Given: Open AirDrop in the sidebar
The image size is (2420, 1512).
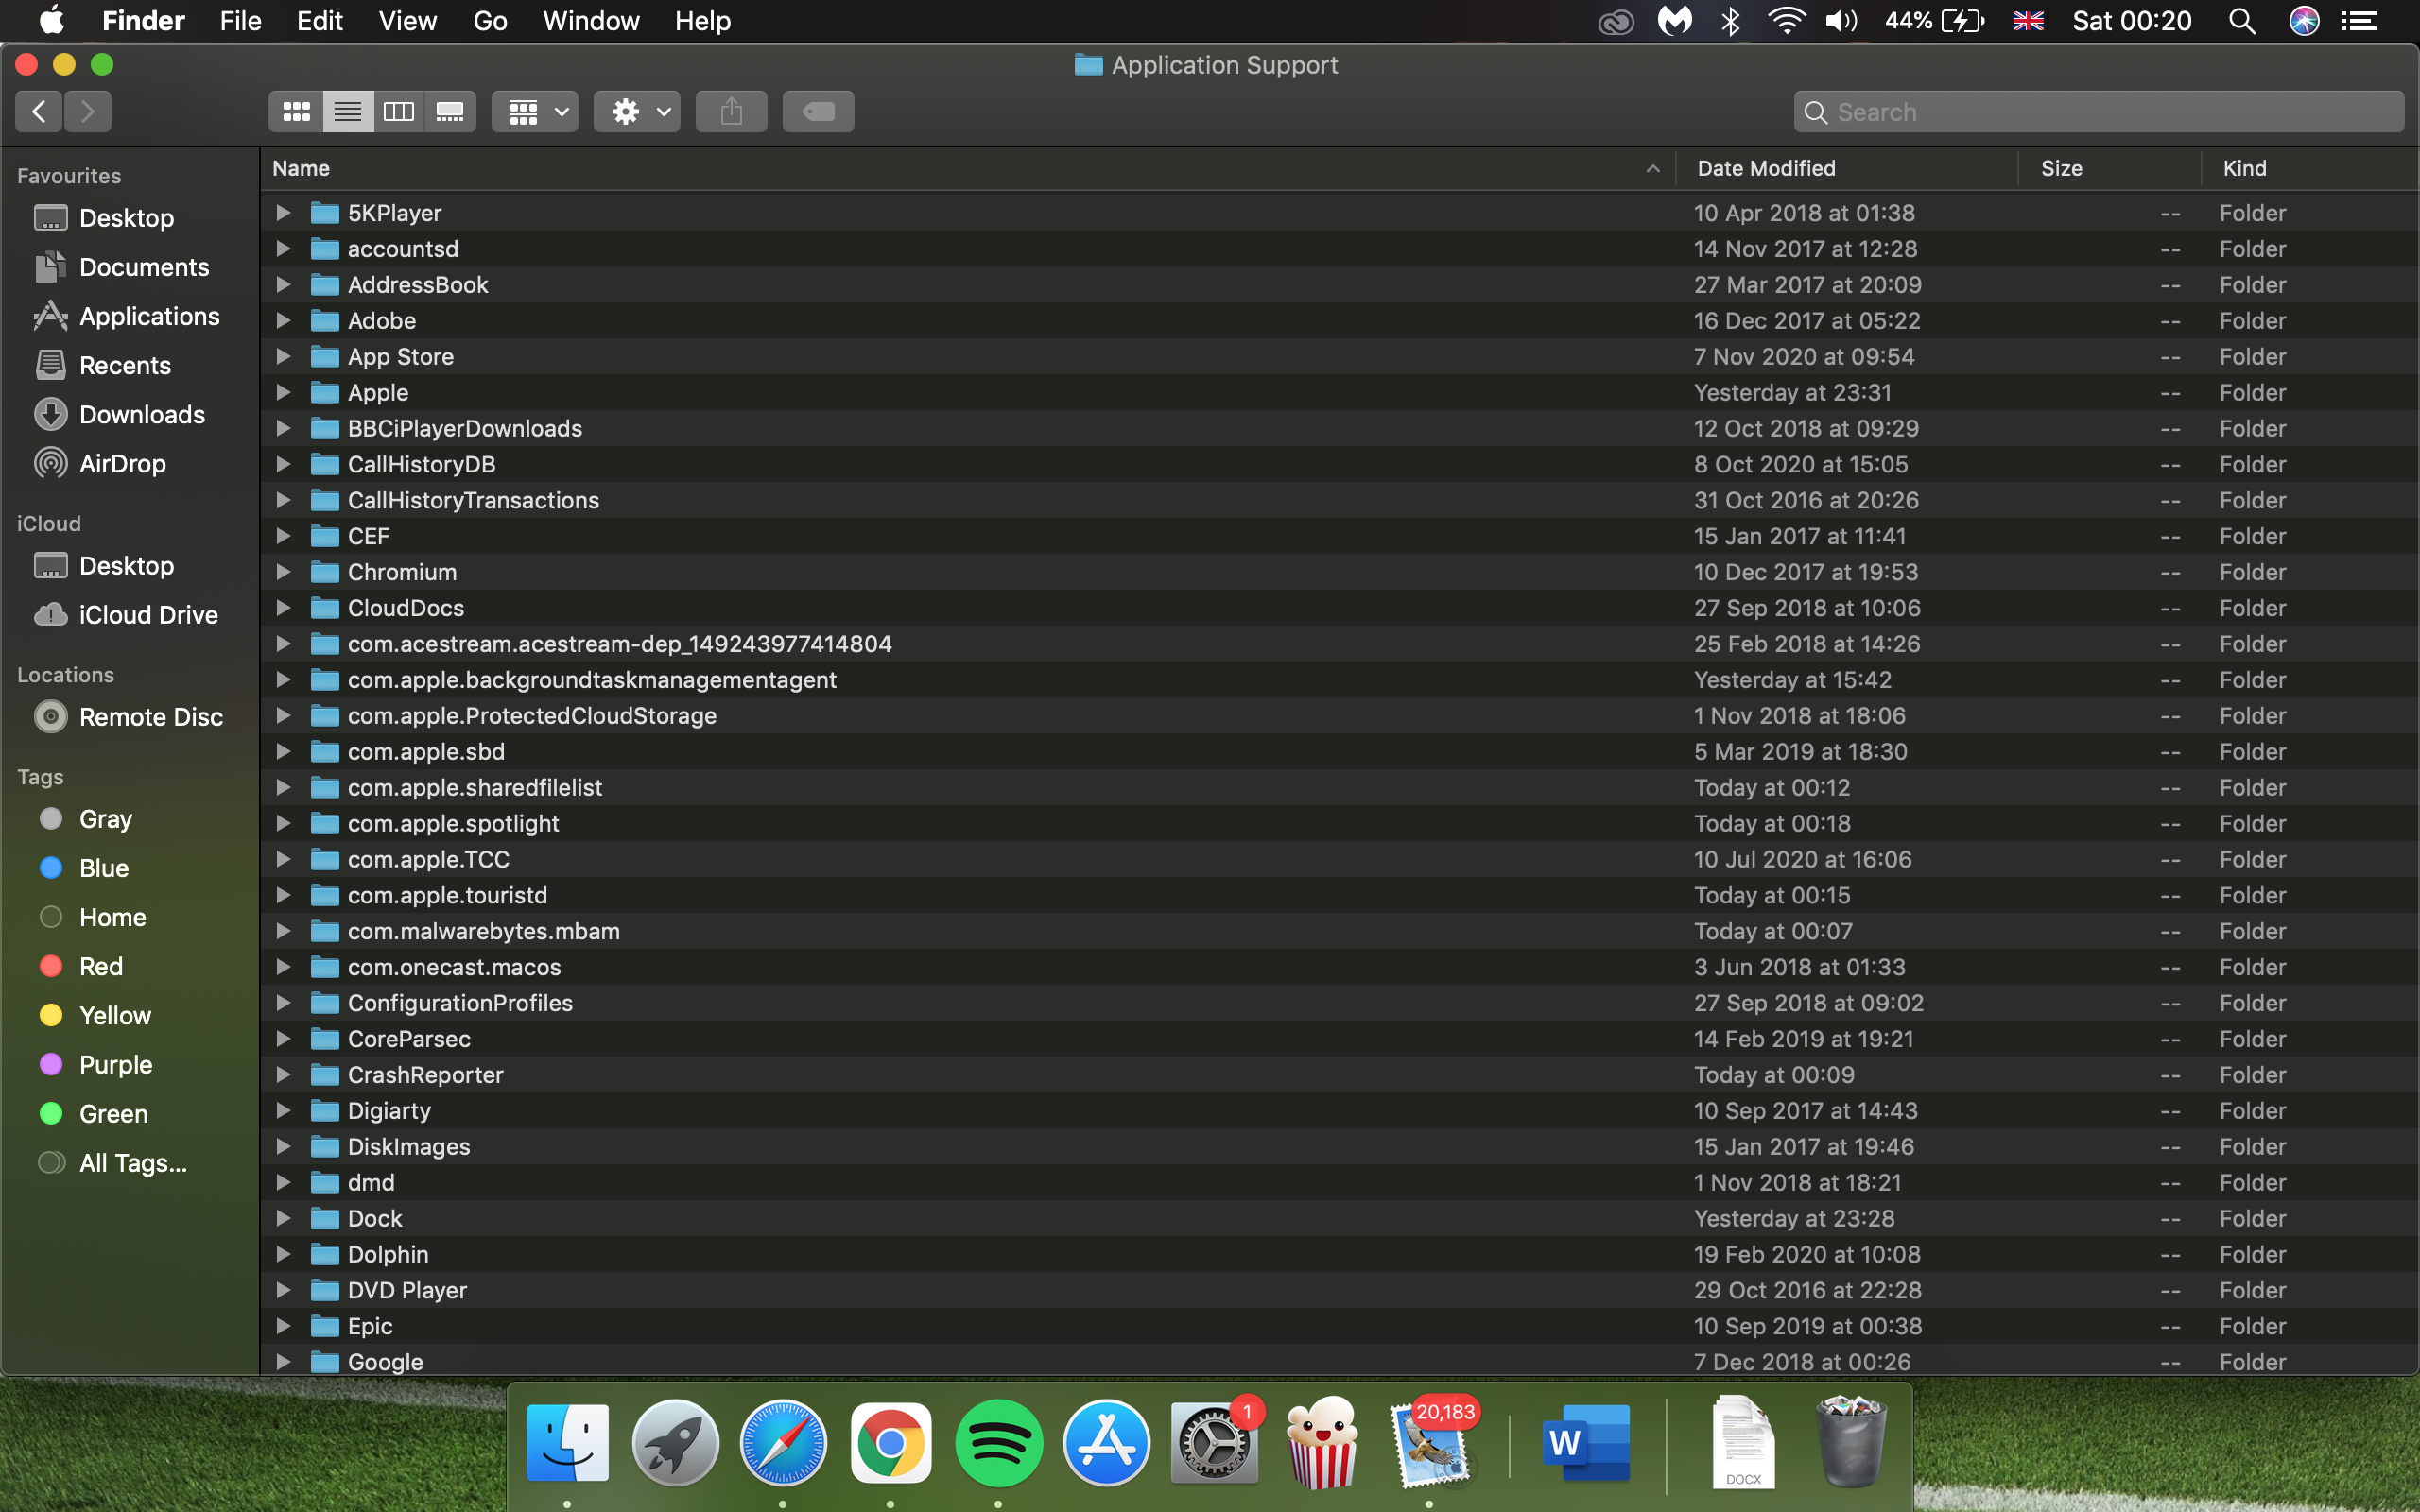Looking at the screenshot, I should (122, 464).
